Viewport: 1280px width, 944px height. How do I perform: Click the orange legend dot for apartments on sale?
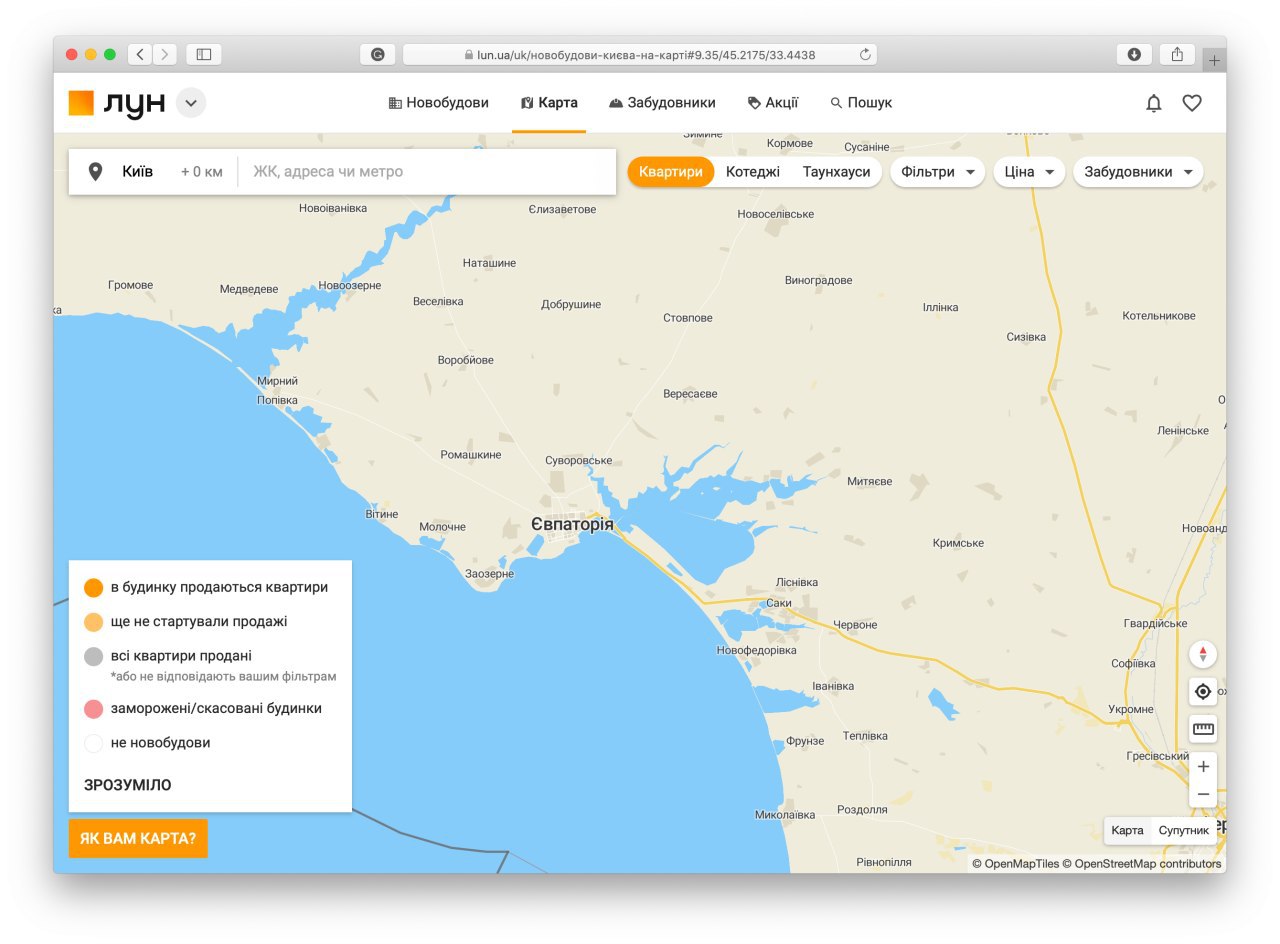(93, 588)
